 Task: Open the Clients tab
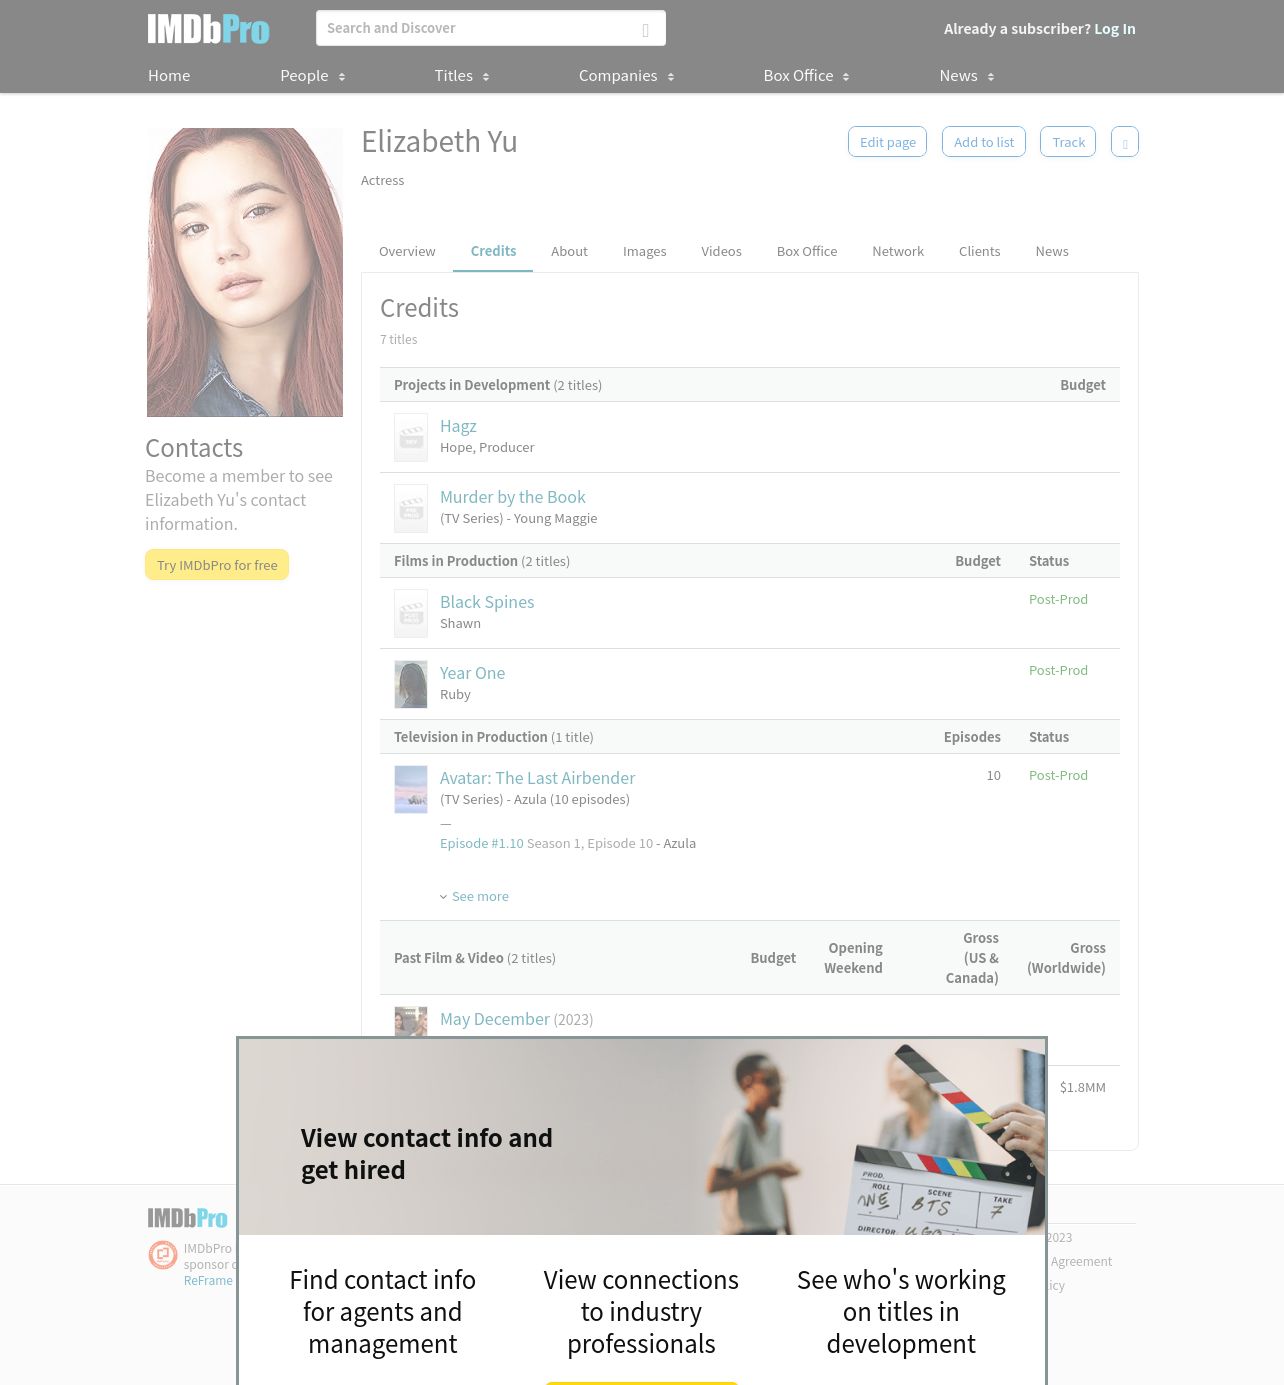coord(979,251)
